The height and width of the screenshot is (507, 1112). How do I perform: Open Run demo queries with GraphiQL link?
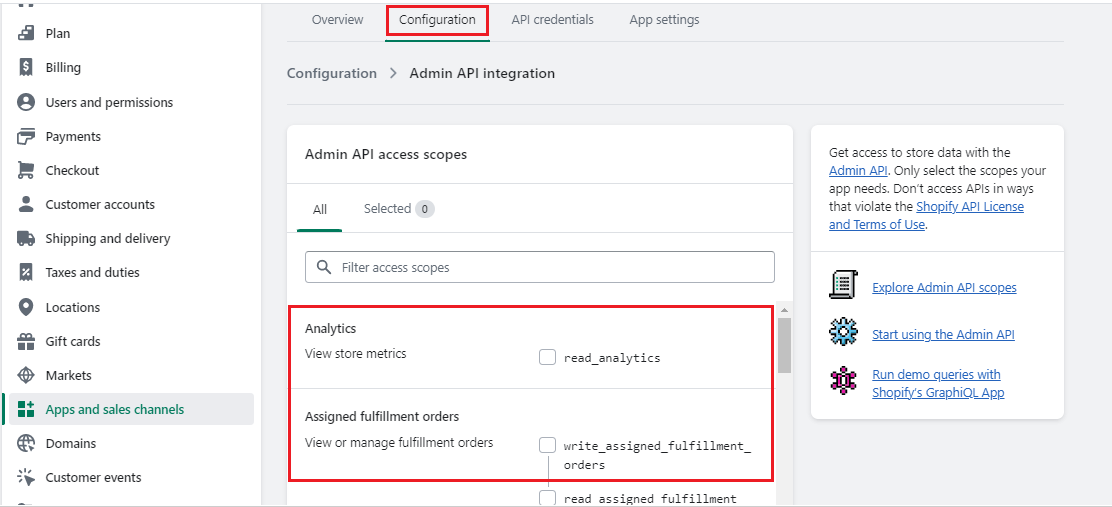click(936, 383)
